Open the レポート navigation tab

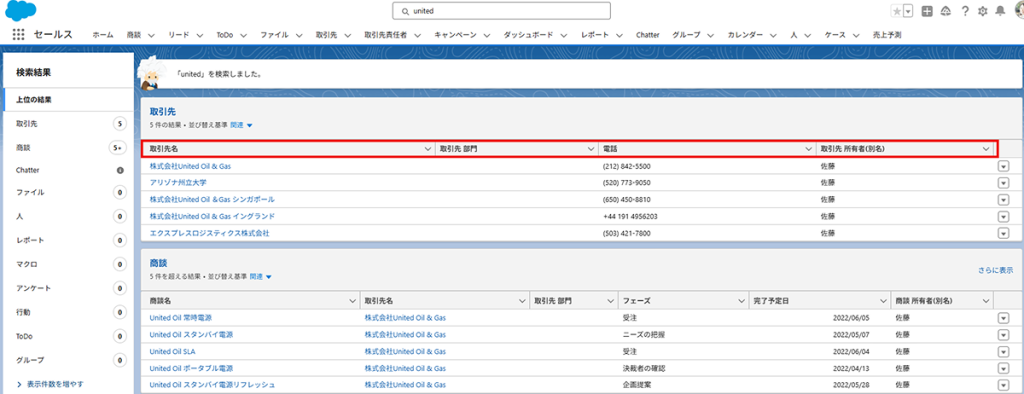594,35
